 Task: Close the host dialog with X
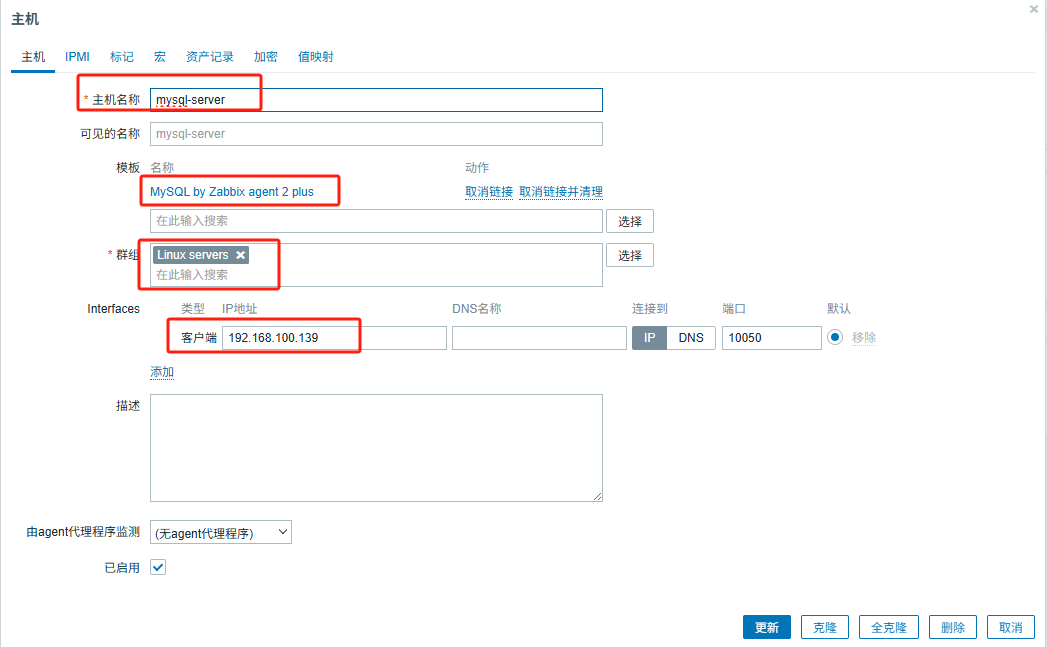pos(1034,9)
